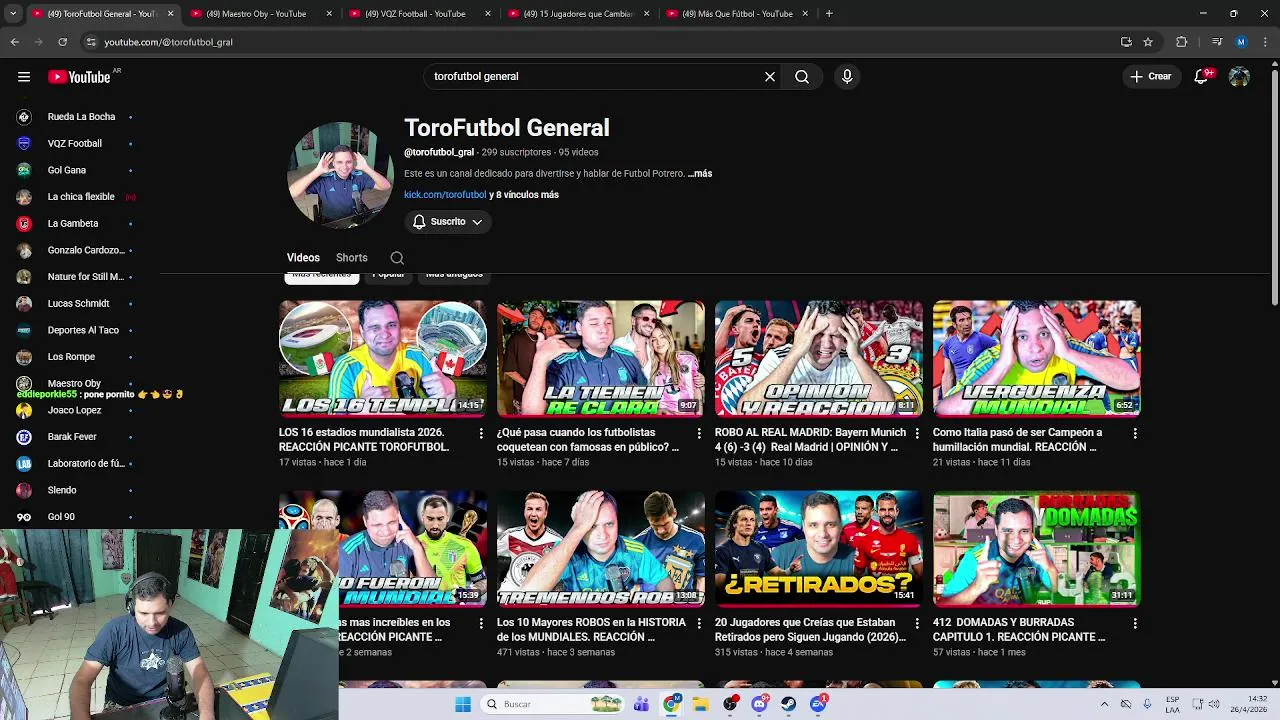Play the ¿RETIRADOS? video thumbnail
Viewport: 1280px width, 720px height.
[819, 549]
